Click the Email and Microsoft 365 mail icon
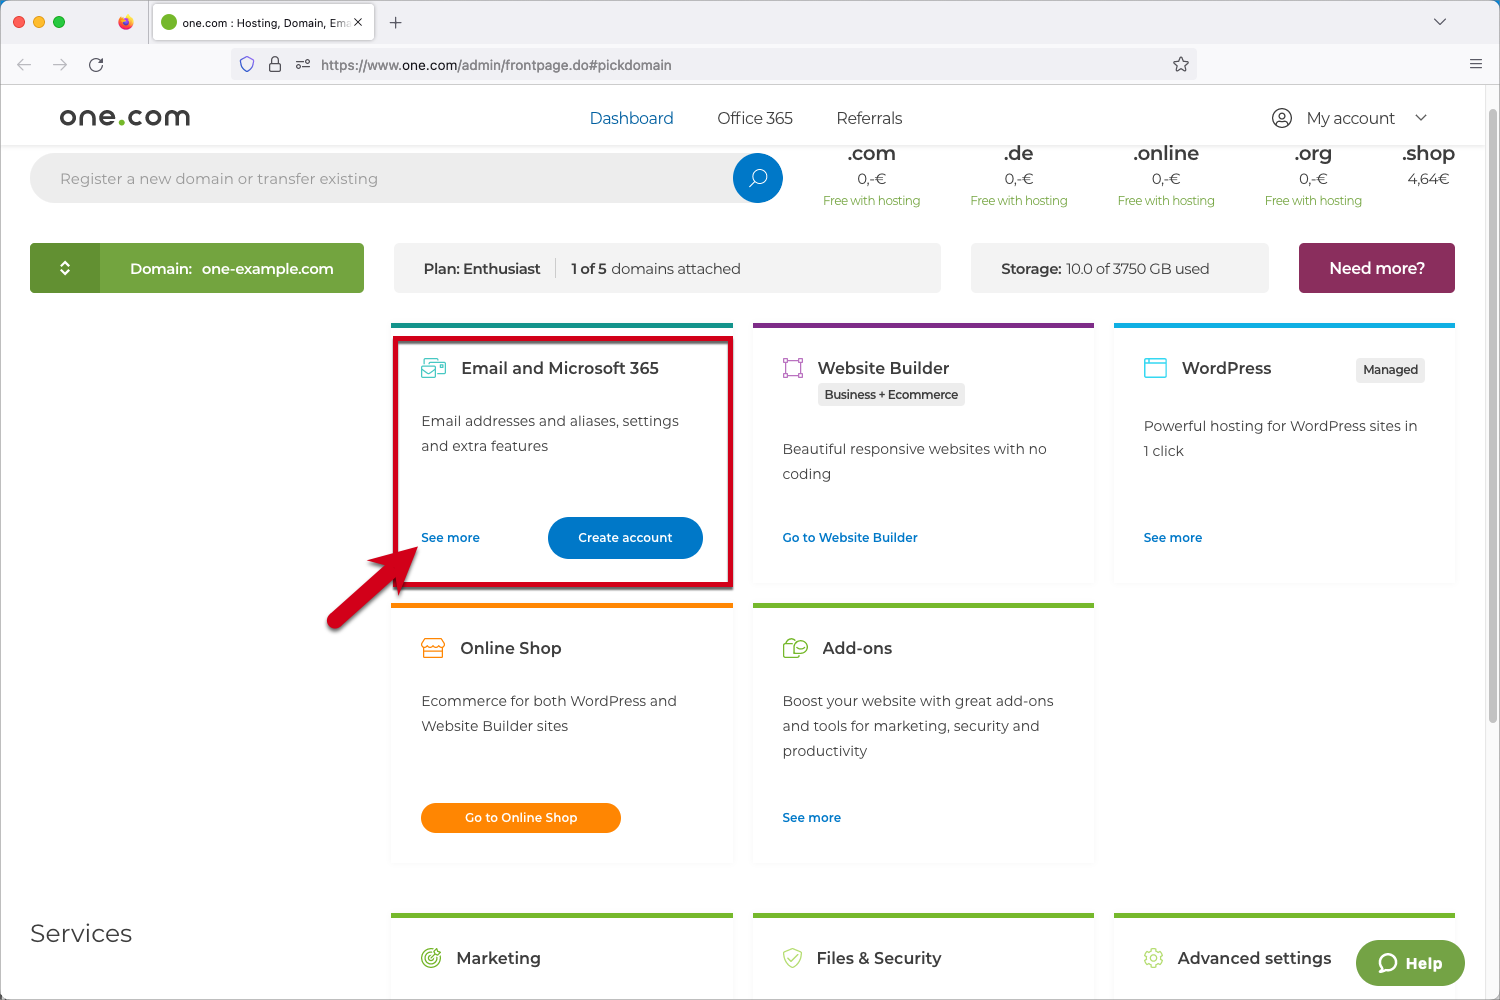Viewport: 1500px width, 1000px height. pos(433,368)
